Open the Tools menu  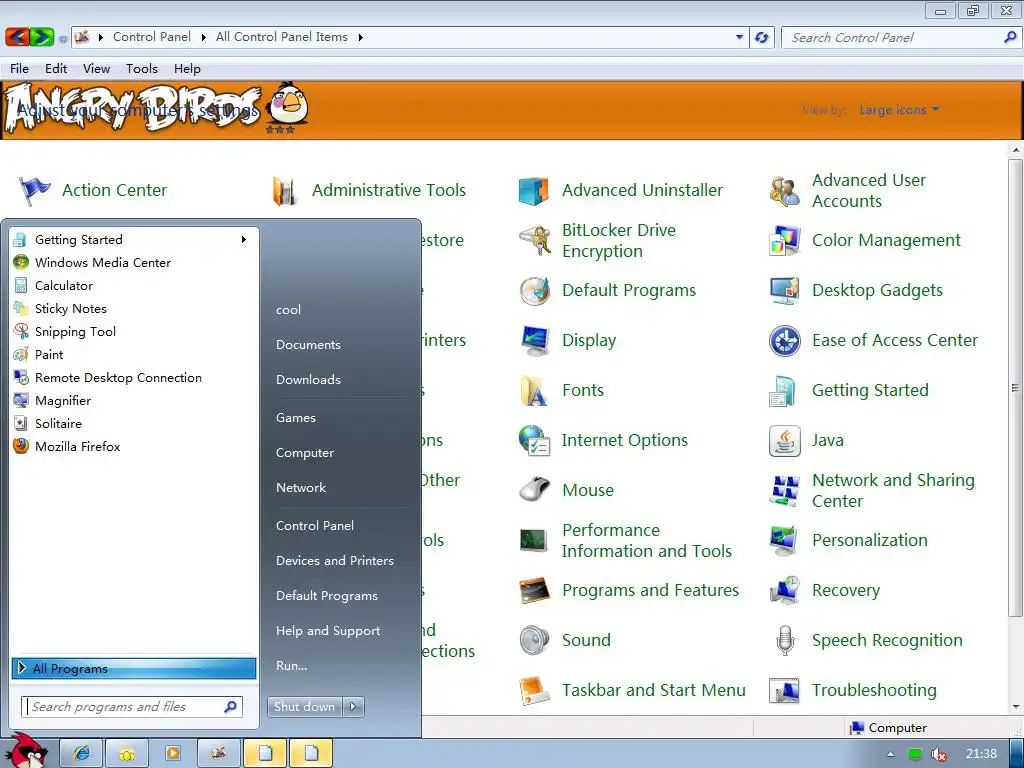pos(142,69)
